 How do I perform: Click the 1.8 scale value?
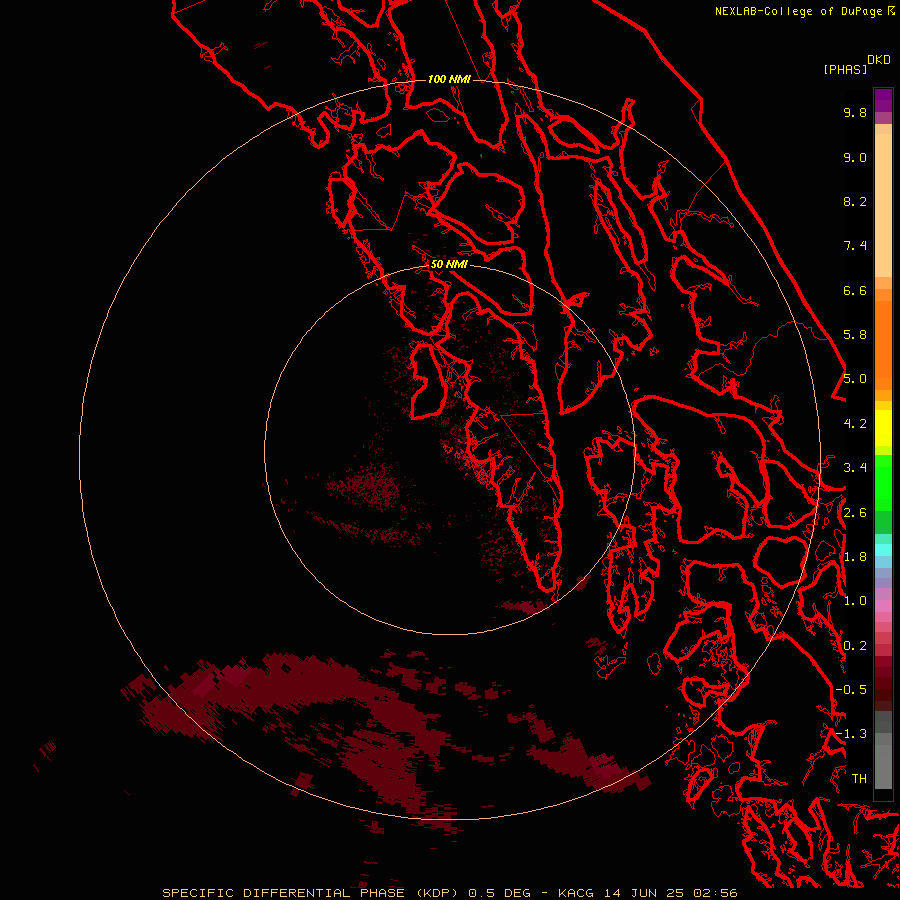tap(855, 557)
